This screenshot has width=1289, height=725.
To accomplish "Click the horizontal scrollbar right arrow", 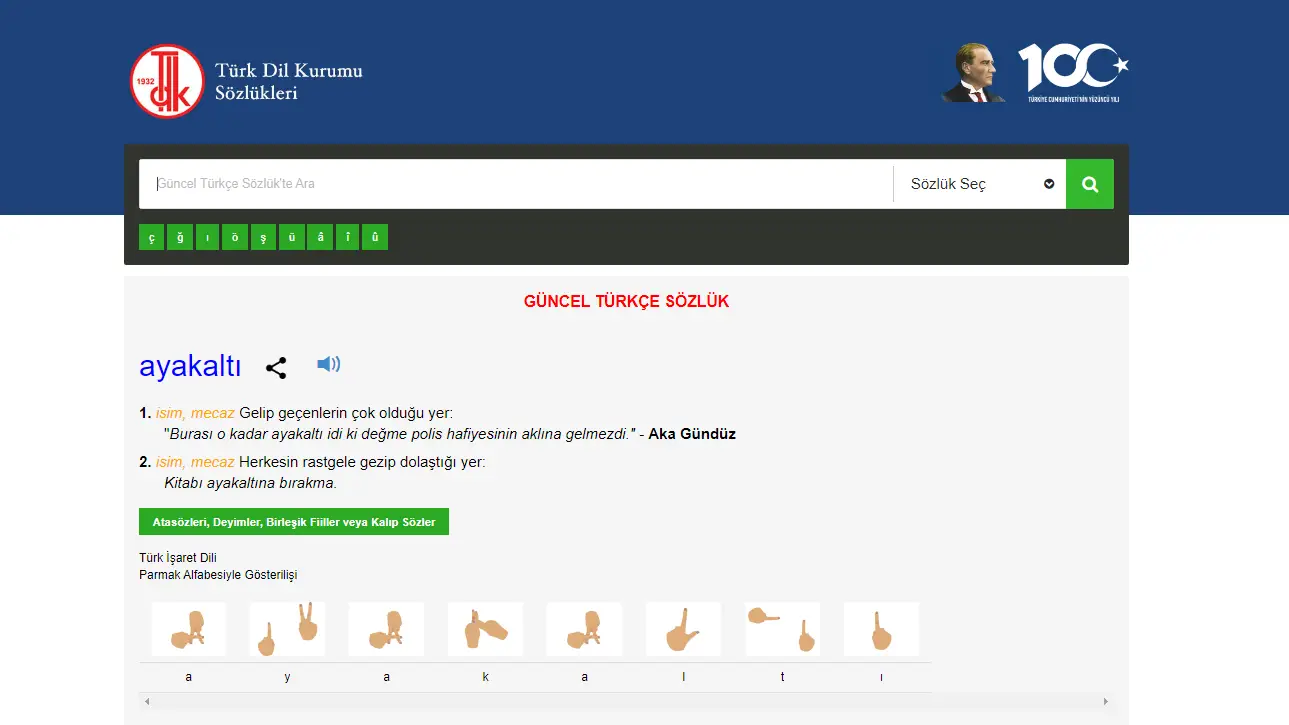I will coord(1105,702).
